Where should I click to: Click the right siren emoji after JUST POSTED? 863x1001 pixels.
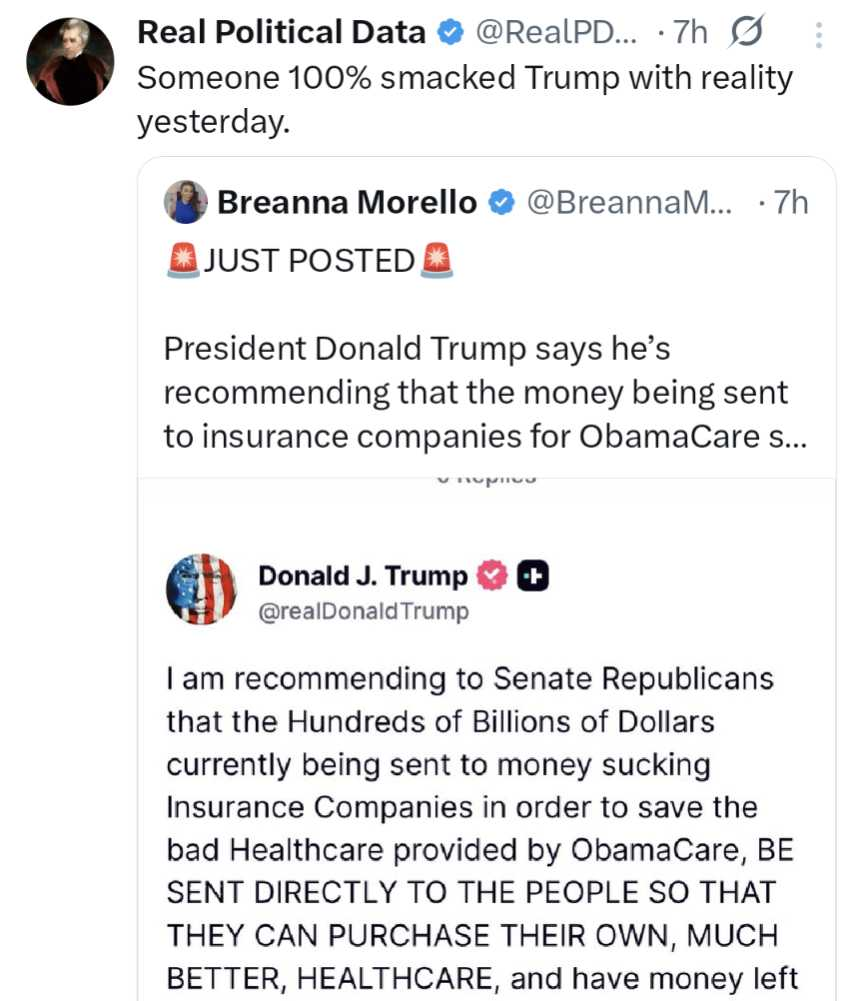pos(437,260)
